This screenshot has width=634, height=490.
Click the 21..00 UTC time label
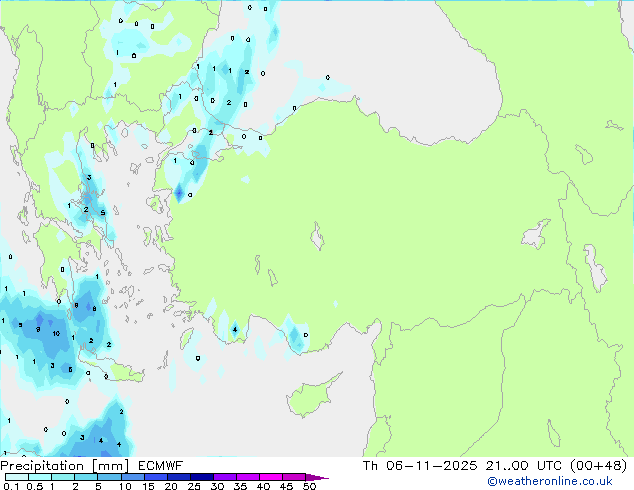(x=524, y=466)
